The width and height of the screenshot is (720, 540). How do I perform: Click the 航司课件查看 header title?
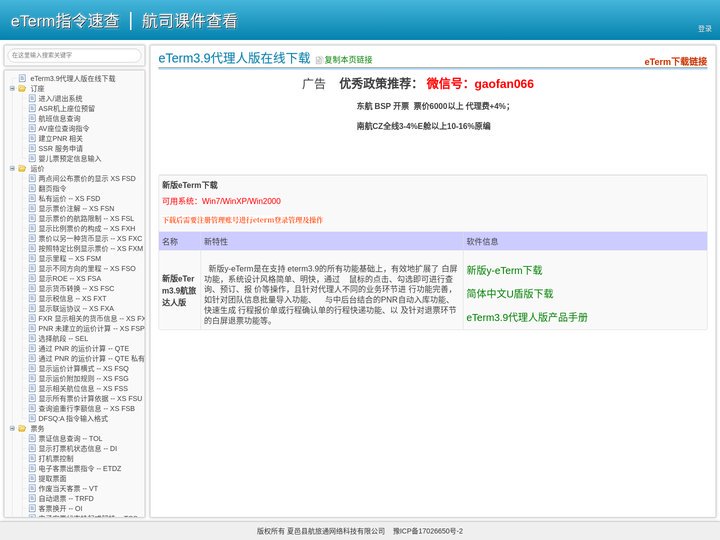pos(189,21)
